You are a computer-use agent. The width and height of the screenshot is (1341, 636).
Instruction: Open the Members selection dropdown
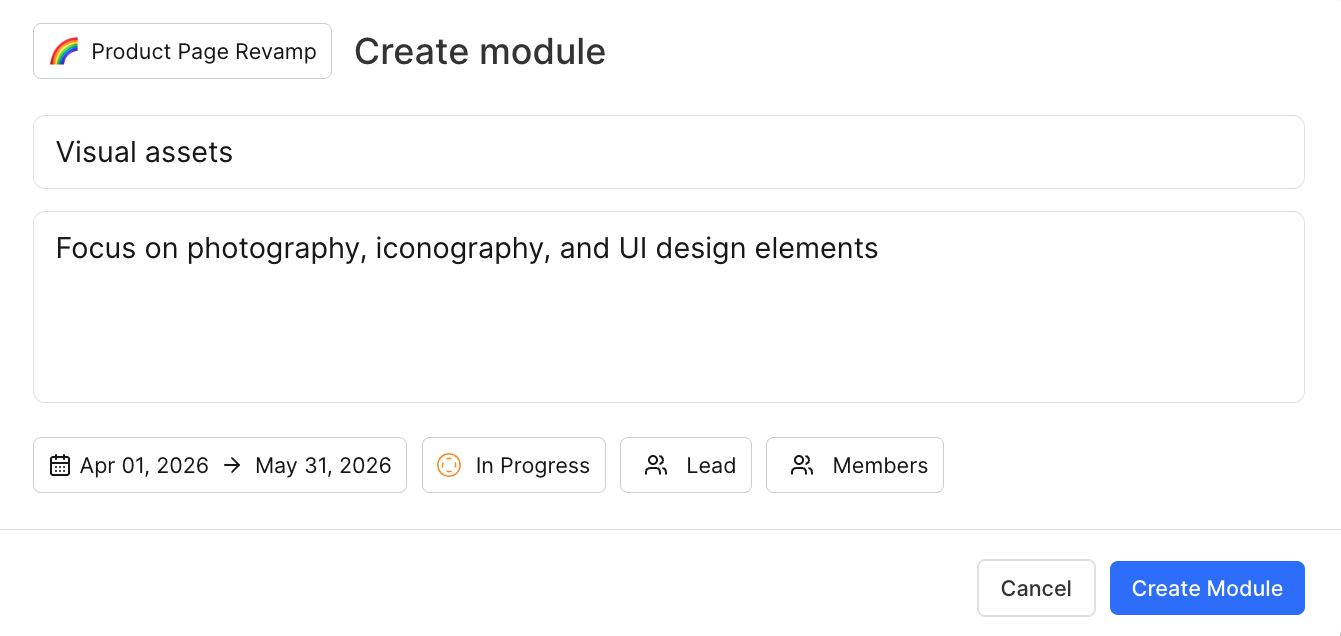coord(855,465)
